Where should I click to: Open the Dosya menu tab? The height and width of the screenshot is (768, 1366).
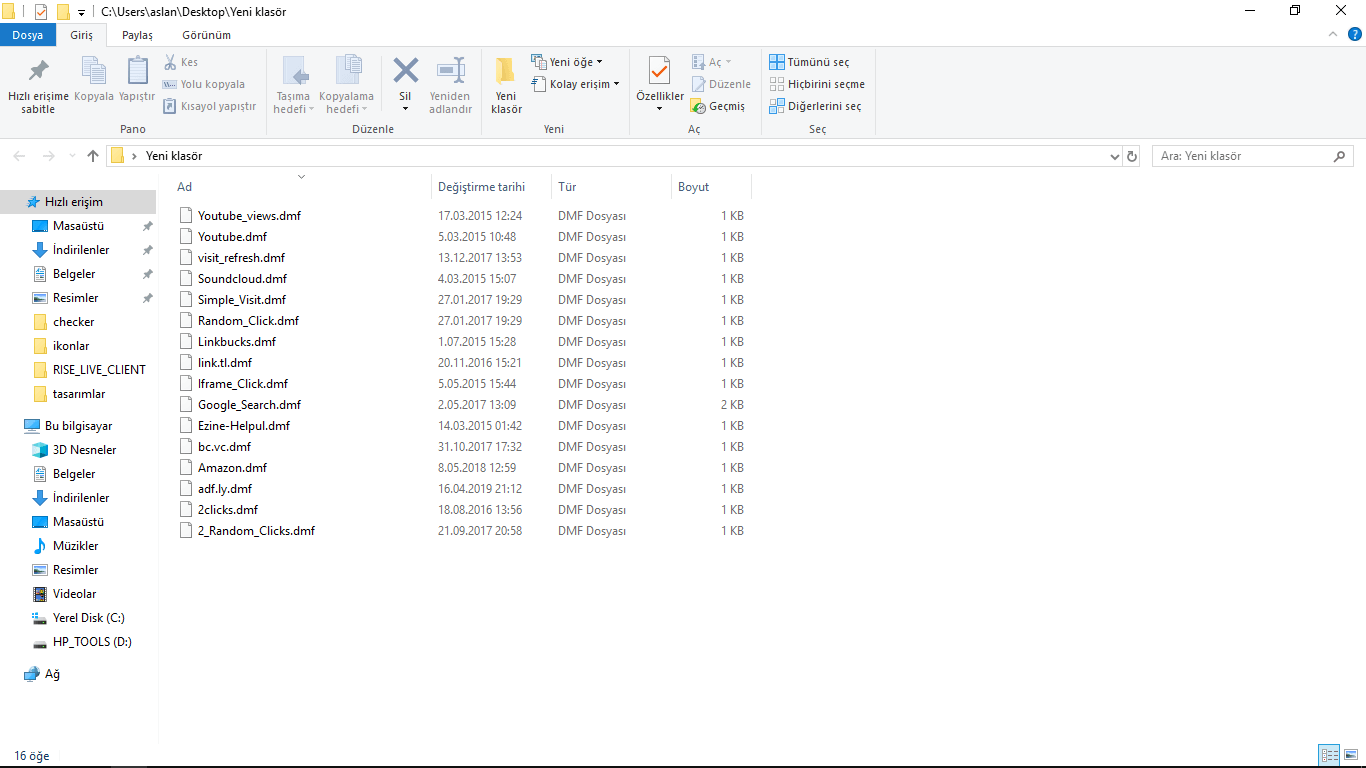tap(28, 35)
